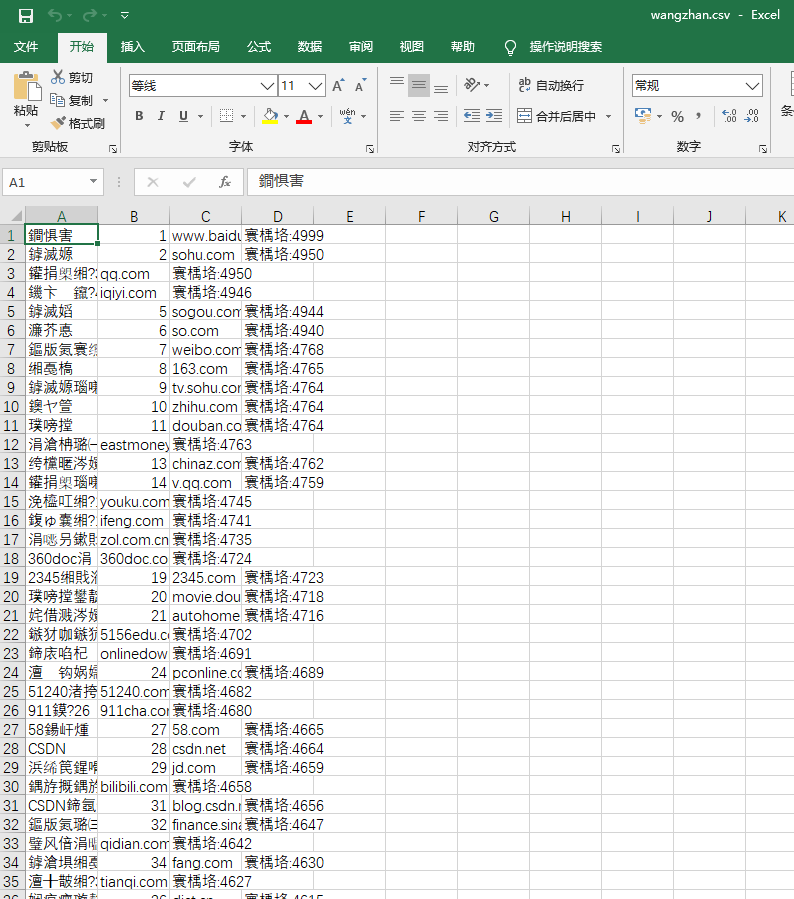Expand the 复制 dropdown arrow
The width and height of the screenshot is (794, 899).
click(105, 101)
